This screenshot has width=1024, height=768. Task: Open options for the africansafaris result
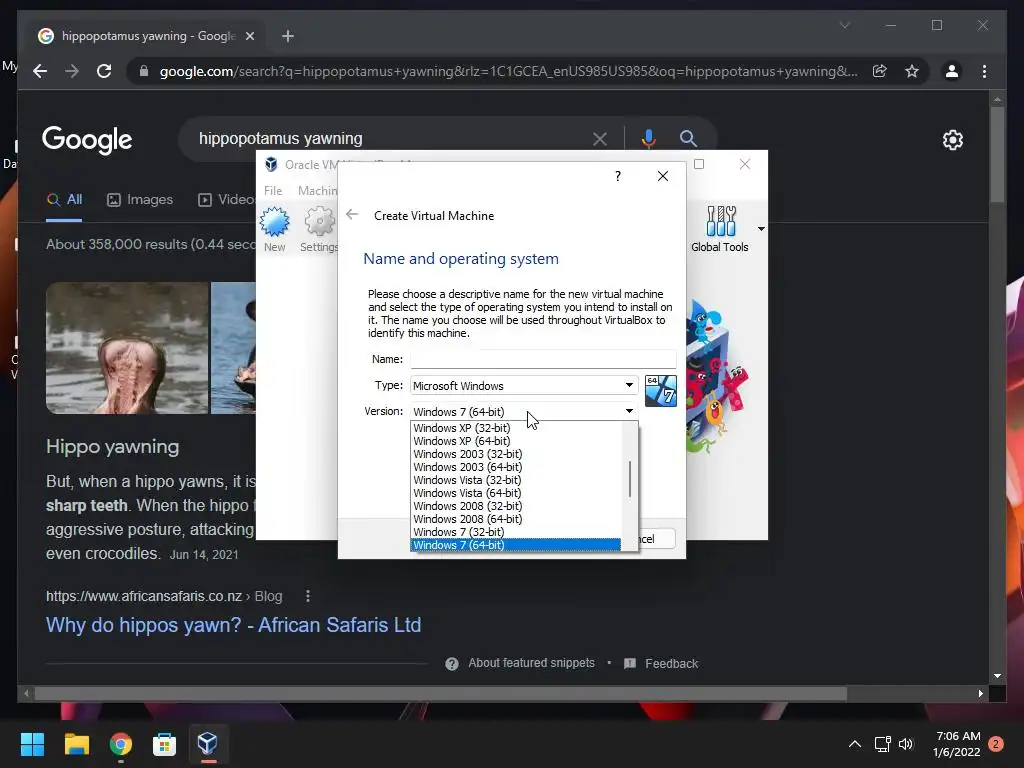click(x=308, y=596)
